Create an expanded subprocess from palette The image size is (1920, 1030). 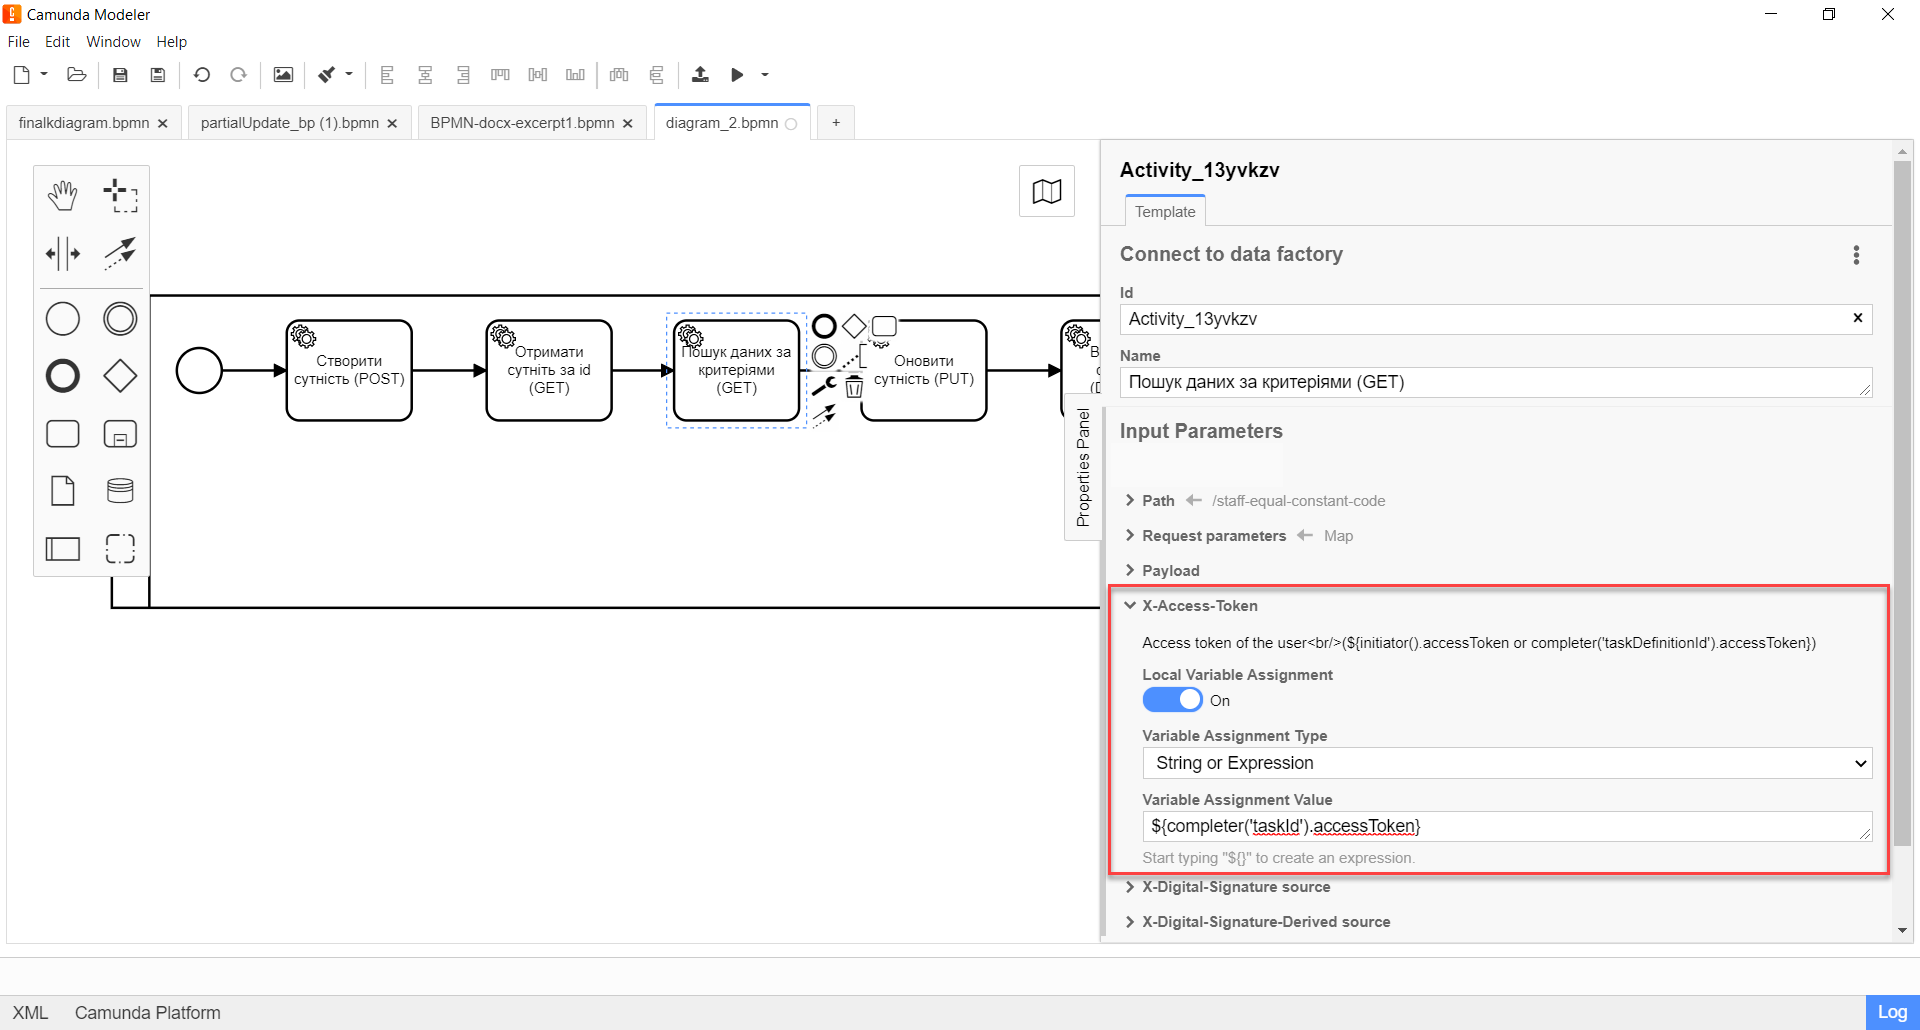tap(120, 434)
